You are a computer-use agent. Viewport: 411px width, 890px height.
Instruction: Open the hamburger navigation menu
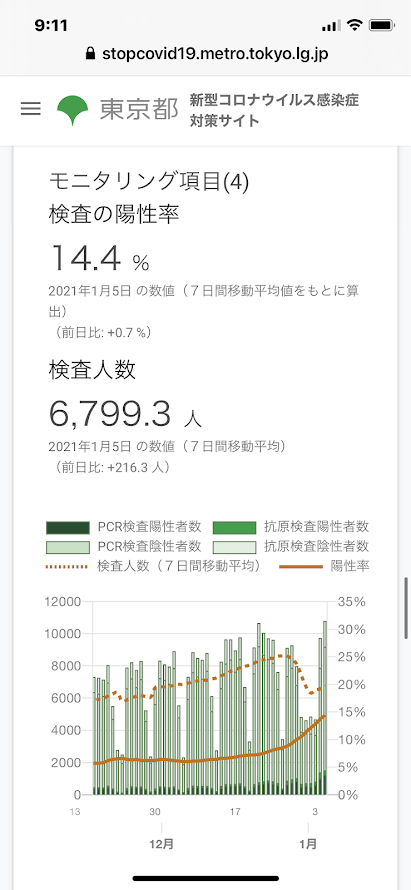click(31, 109)
